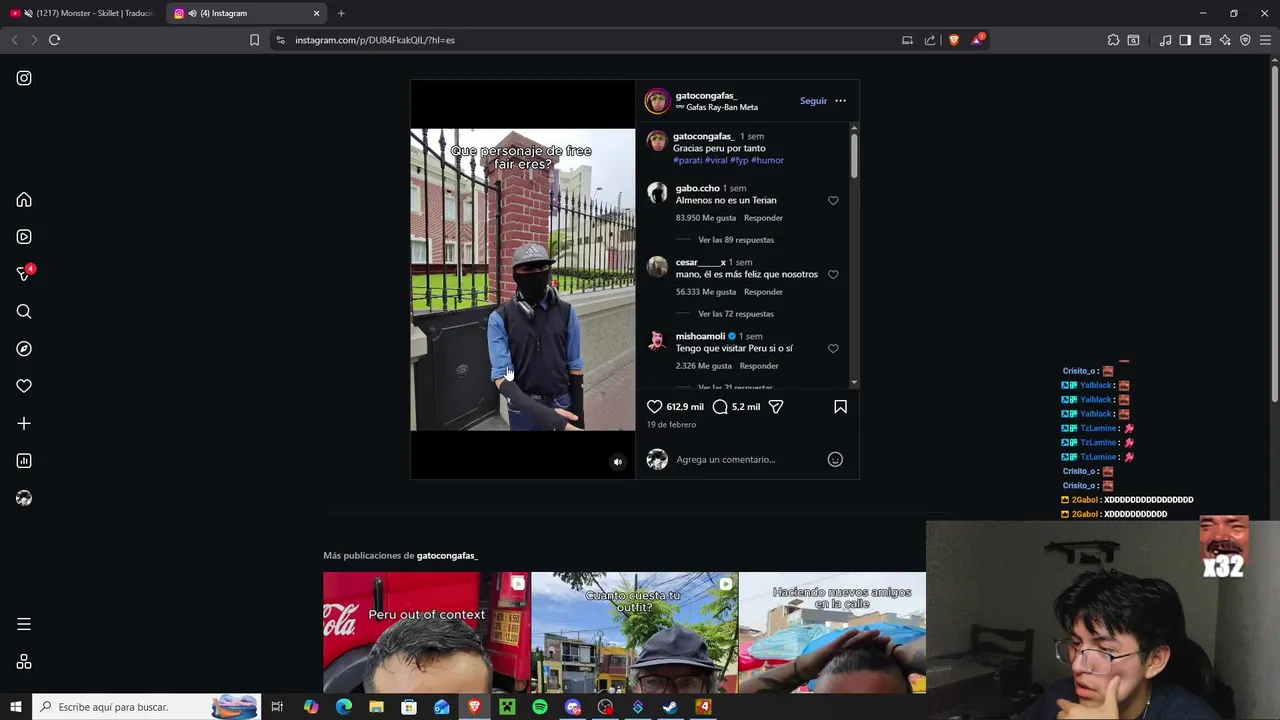Create new post with plus icon
1280x720 pixels.
click(x=24, y=424)
